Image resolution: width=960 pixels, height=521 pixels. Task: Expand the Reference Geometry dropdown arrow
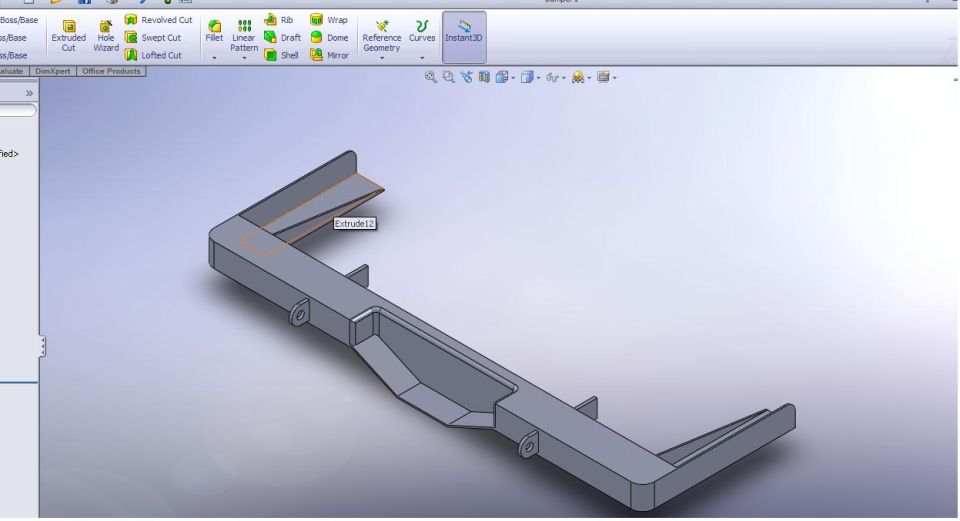click(x=381, y=59)
